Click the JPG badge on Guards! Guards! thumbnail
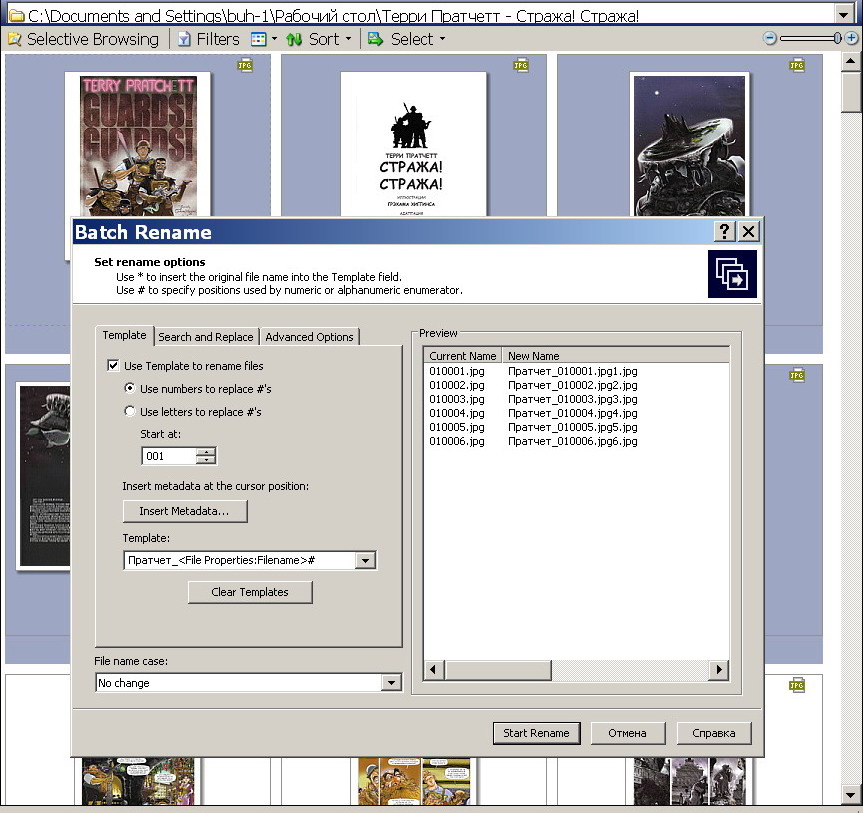The height and width of the screenshot is (813, 863). [x=245, y=66]
